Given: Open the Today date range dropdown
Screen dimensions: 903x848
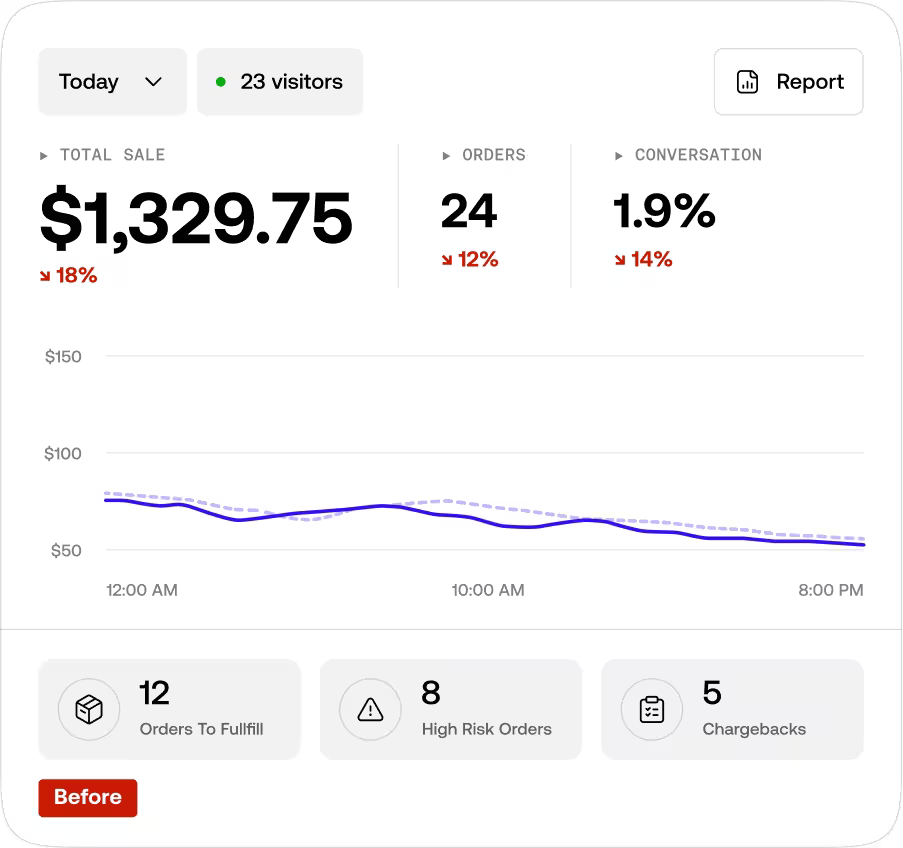Looking at the screenshot, I should pos(112,82).
